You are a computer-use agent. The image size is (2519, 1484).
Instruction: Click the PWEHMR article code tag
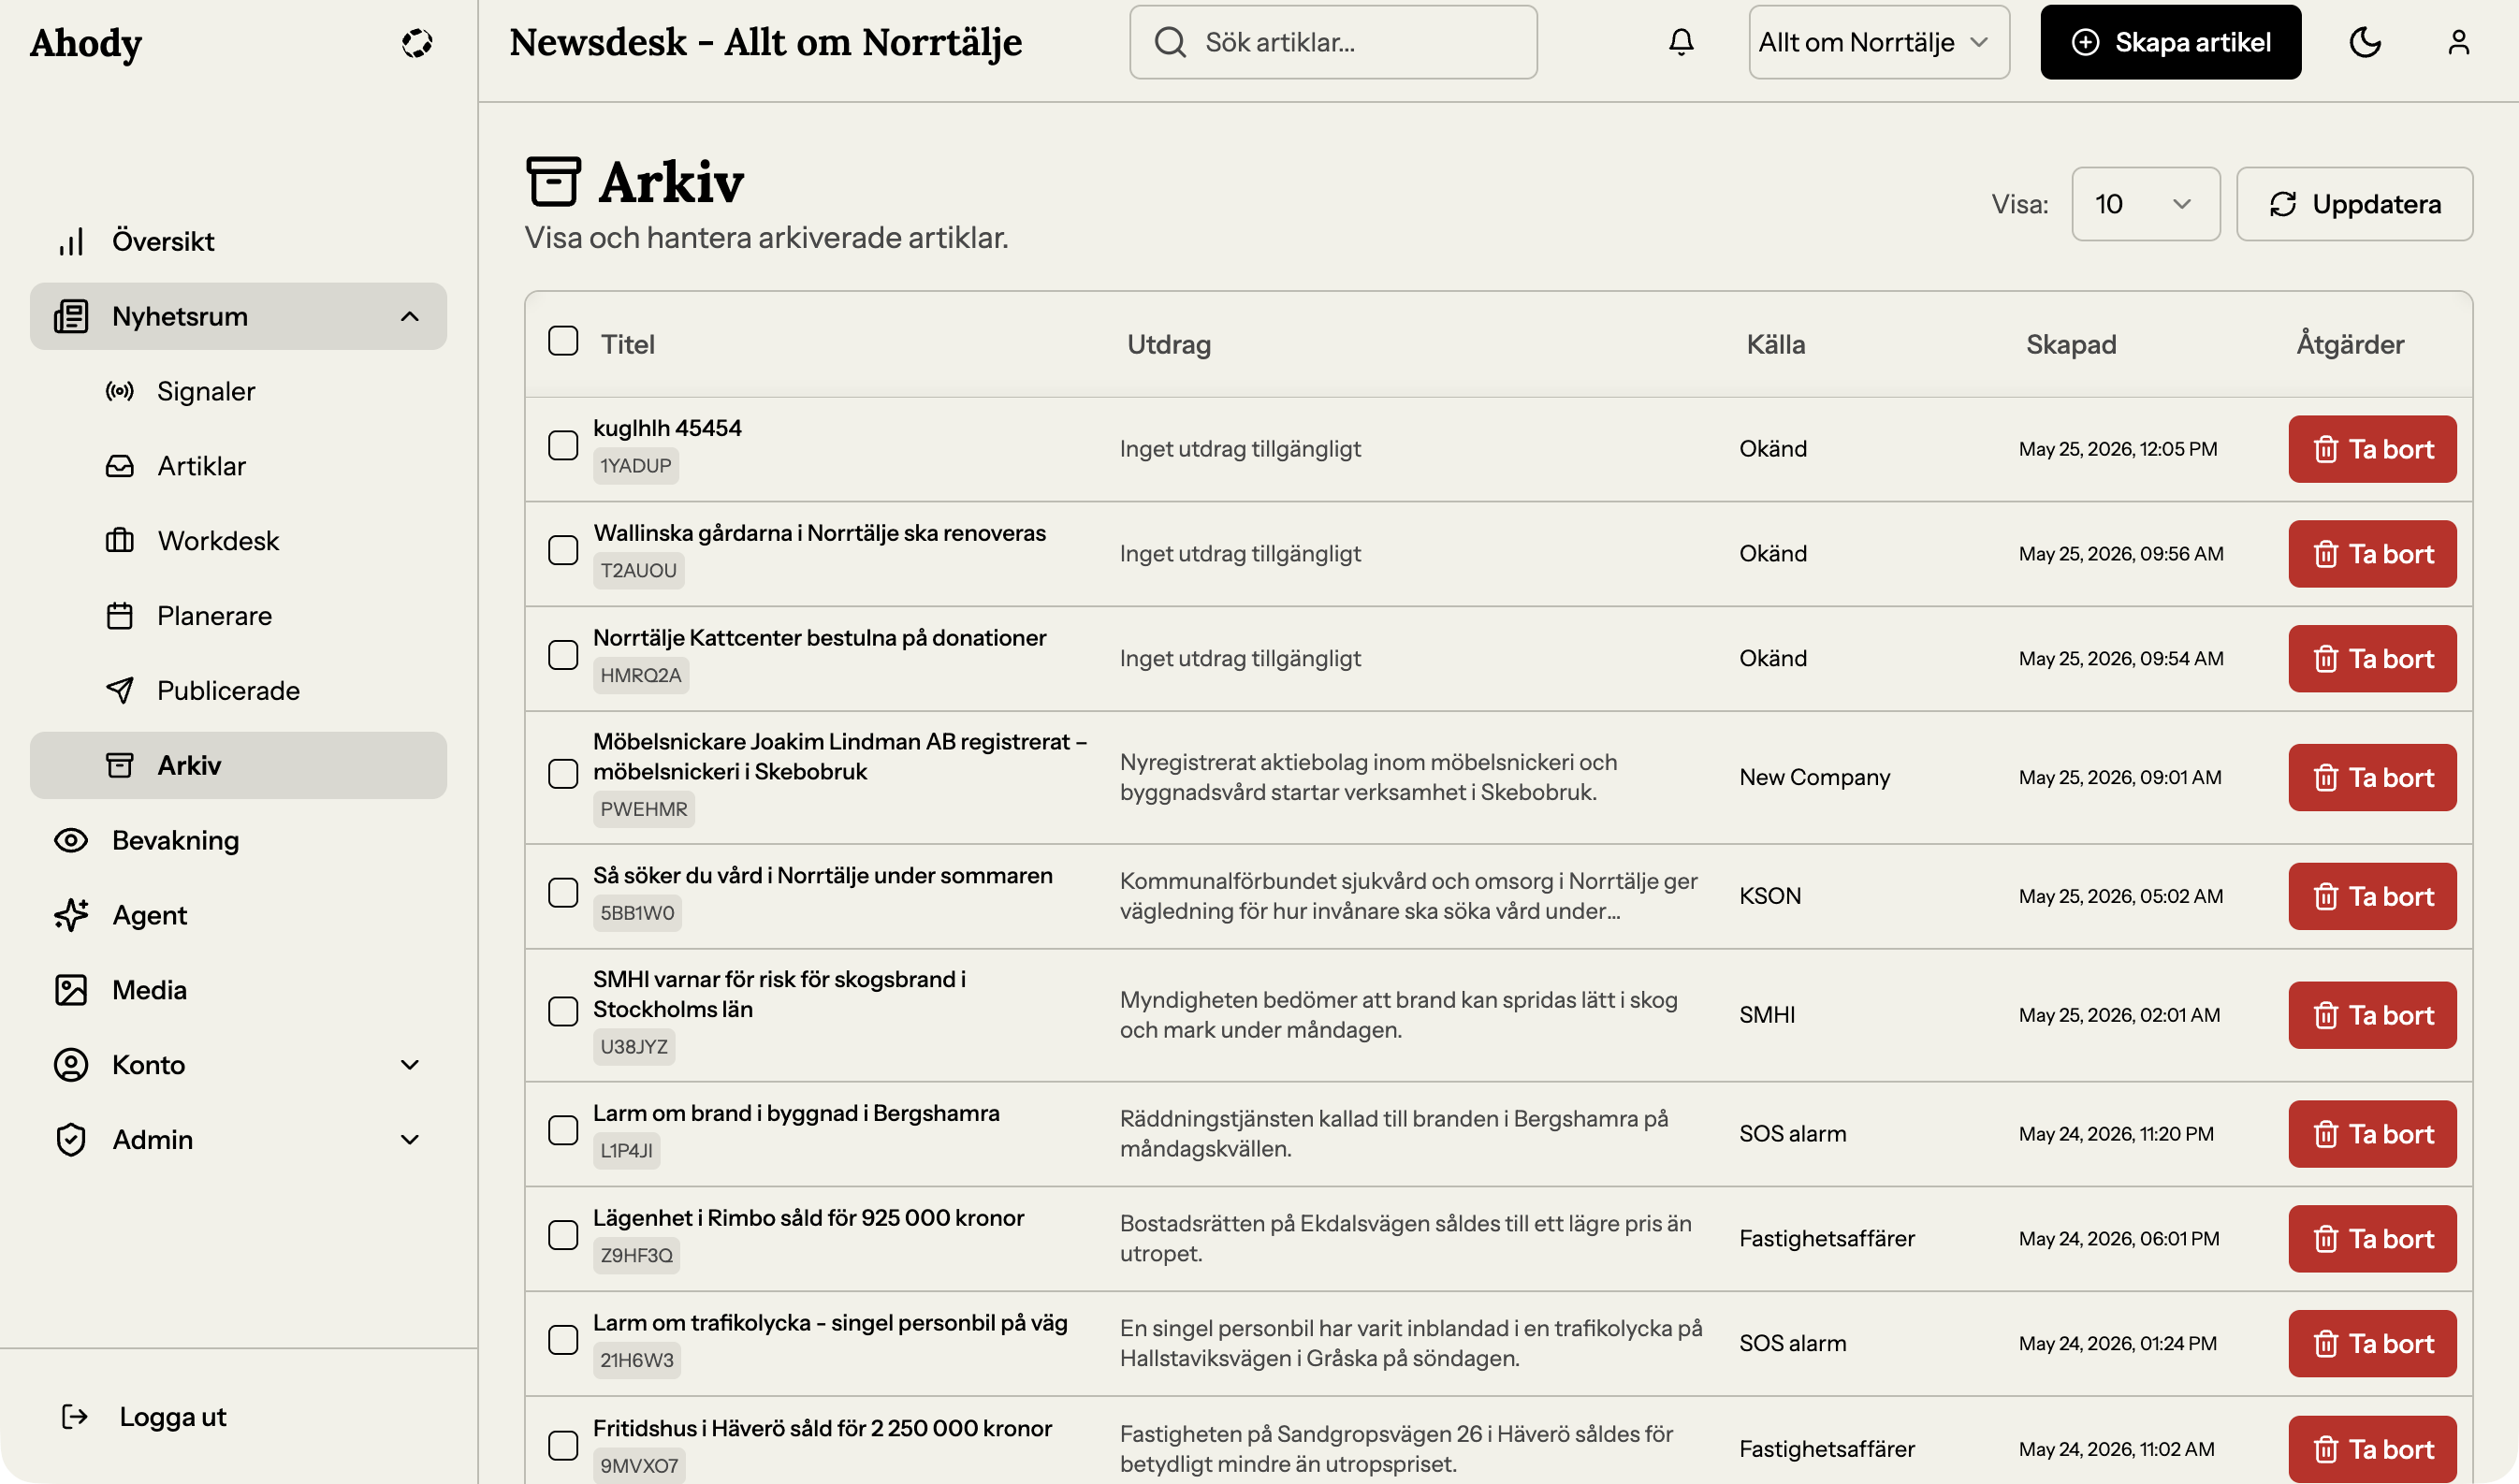643,809
